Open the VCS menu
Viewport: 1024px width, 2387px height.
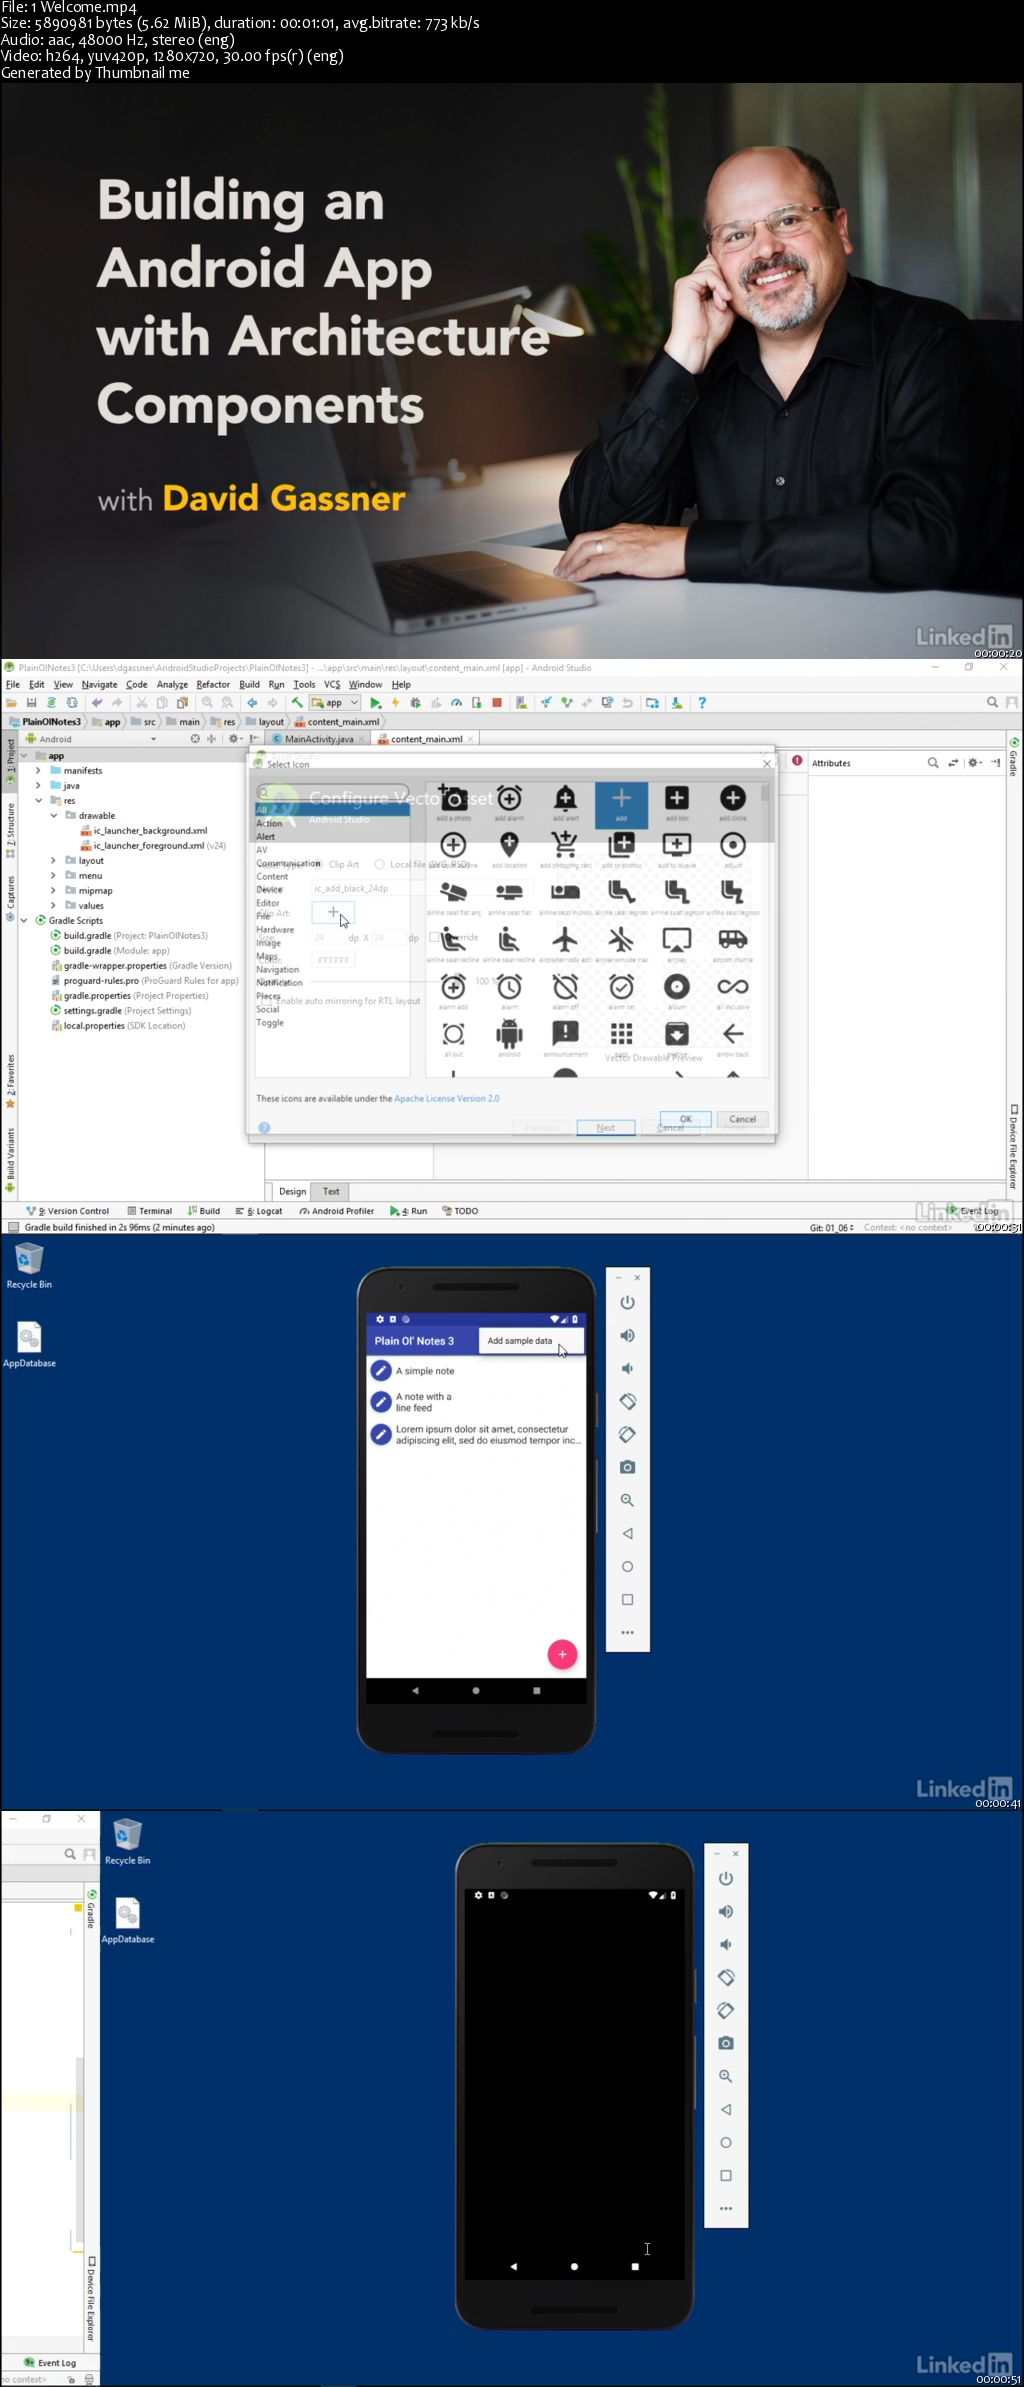[x=332, y=684]
